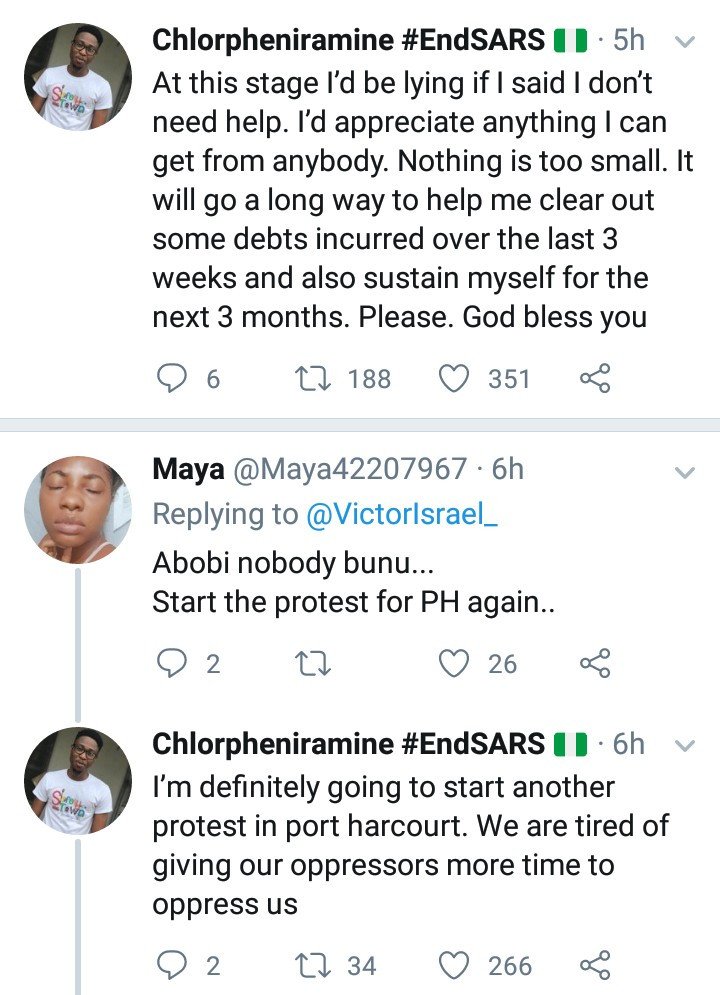This screenshot has width=720, height=995.
Task: View Maya's profile picture
Action: [77, 510]
